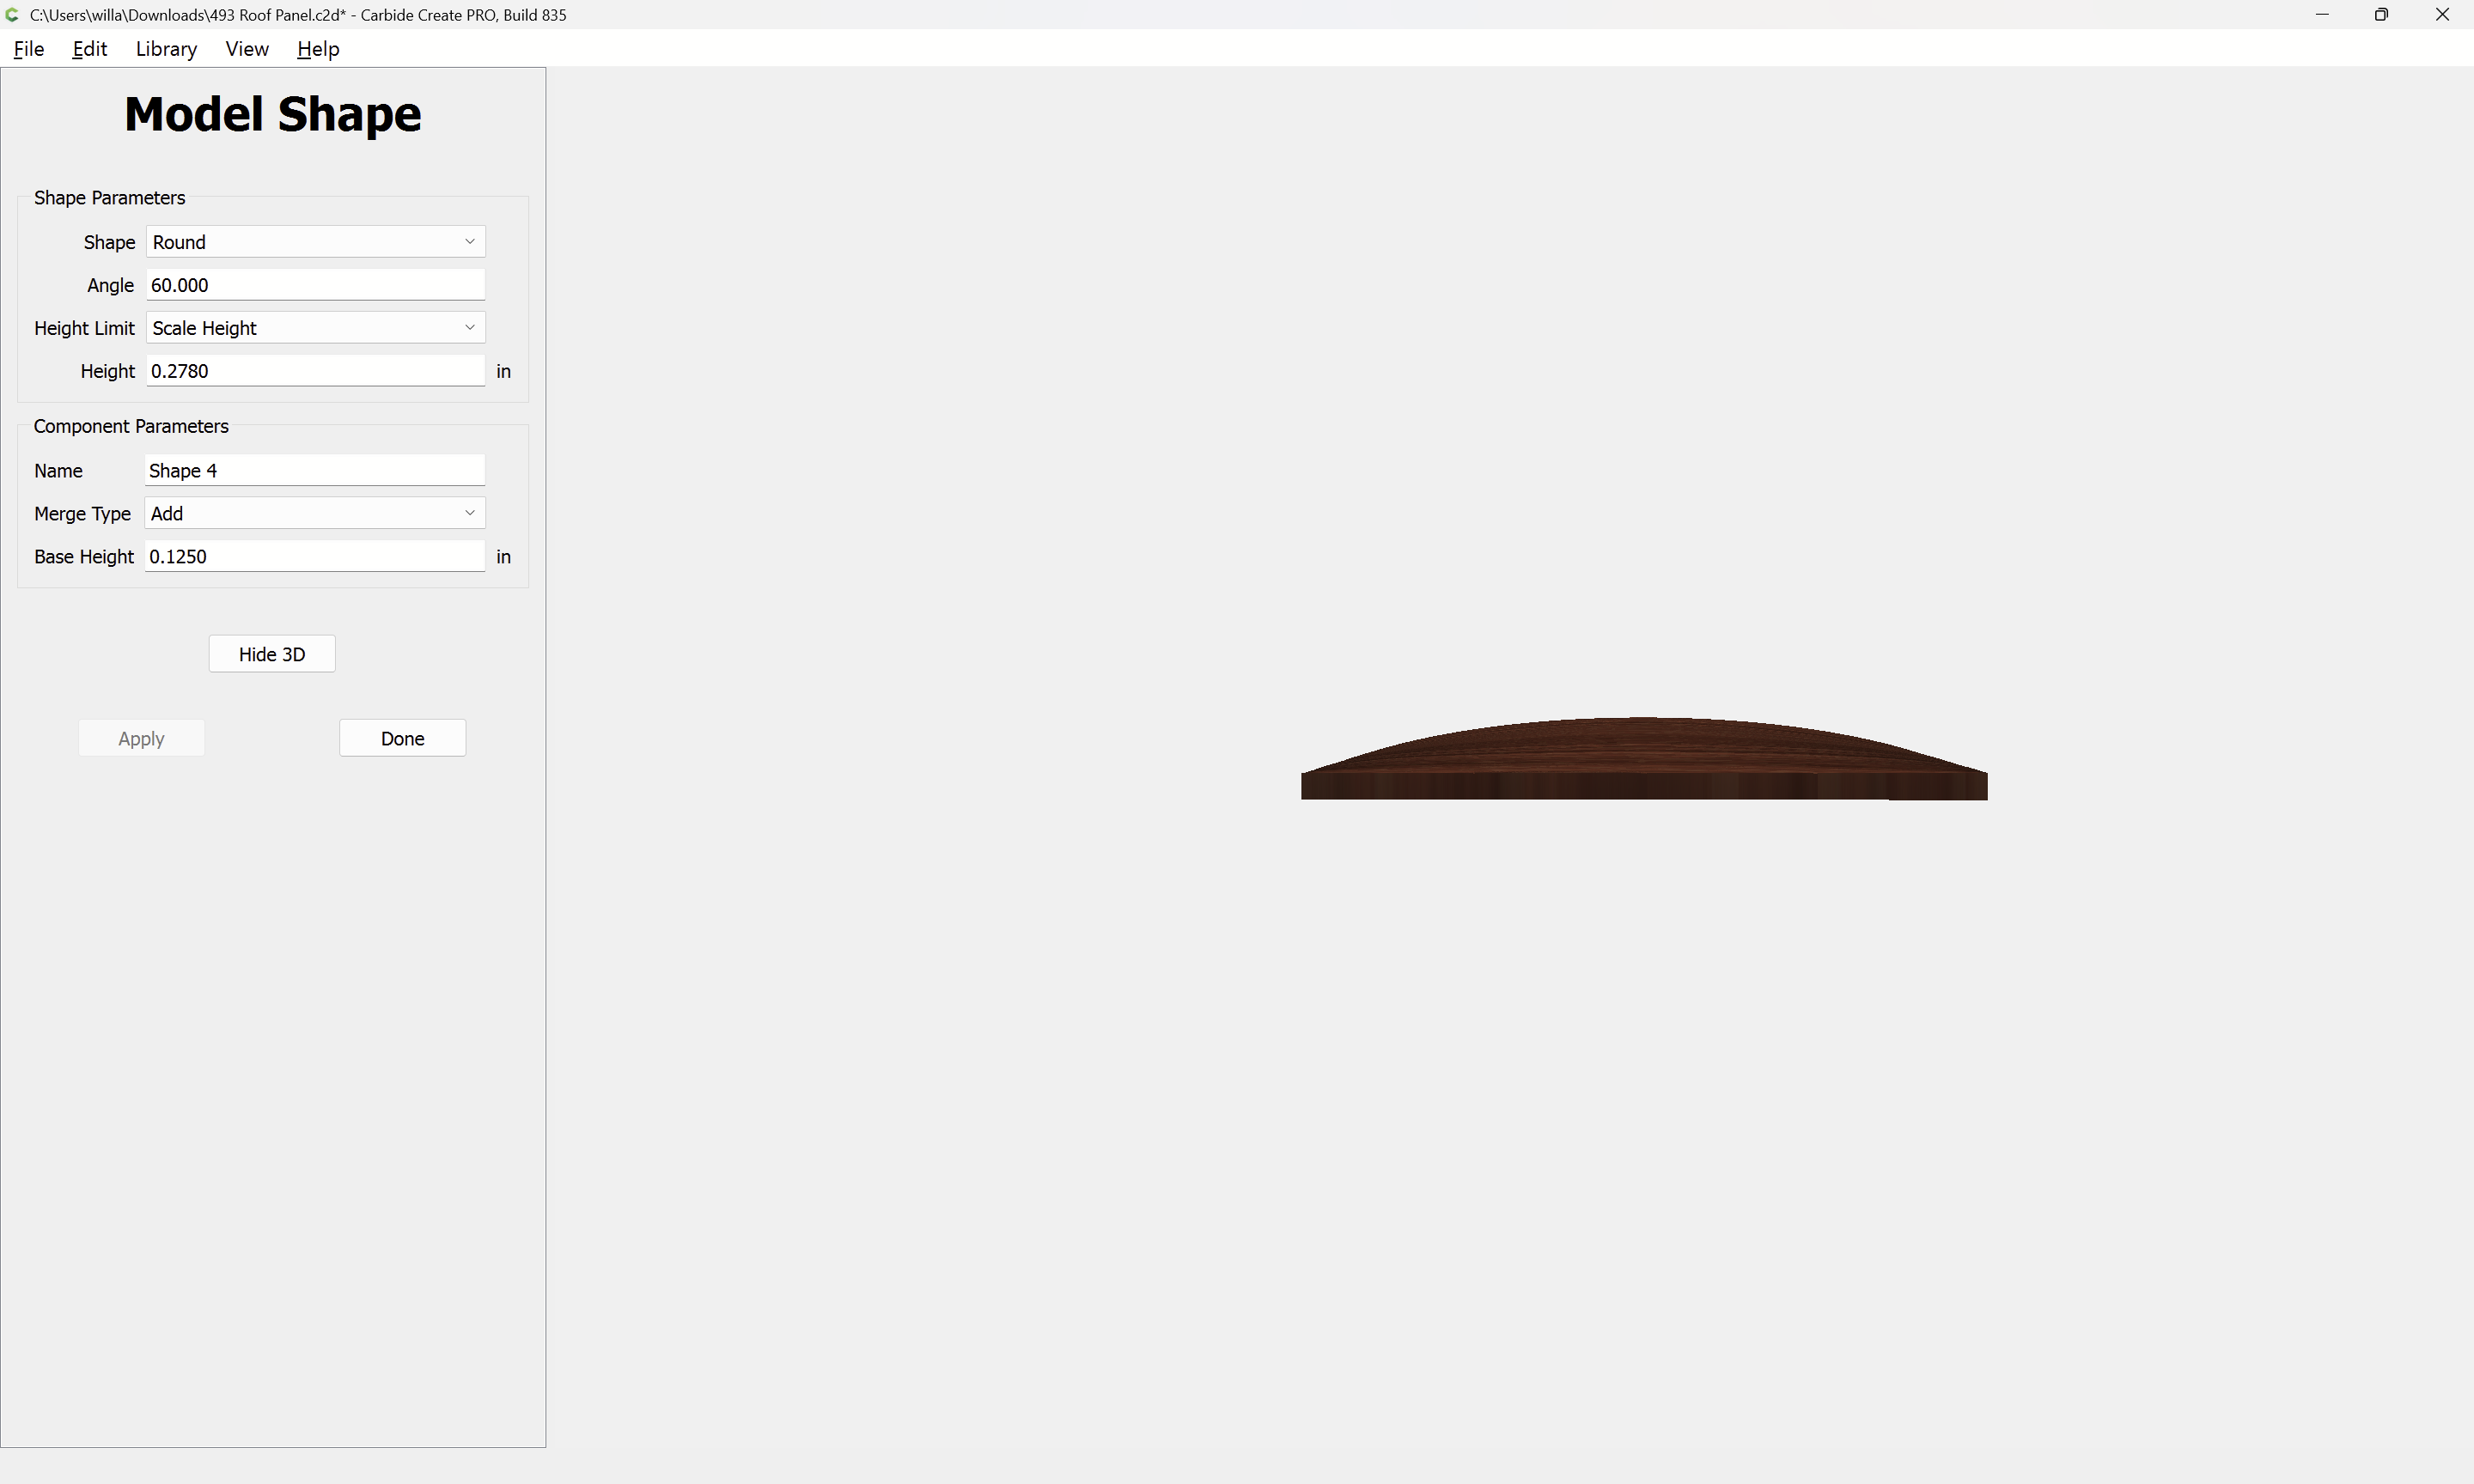Open the File menu
The height and width of the screenshot is (1484, 2474).
(28, 49)
